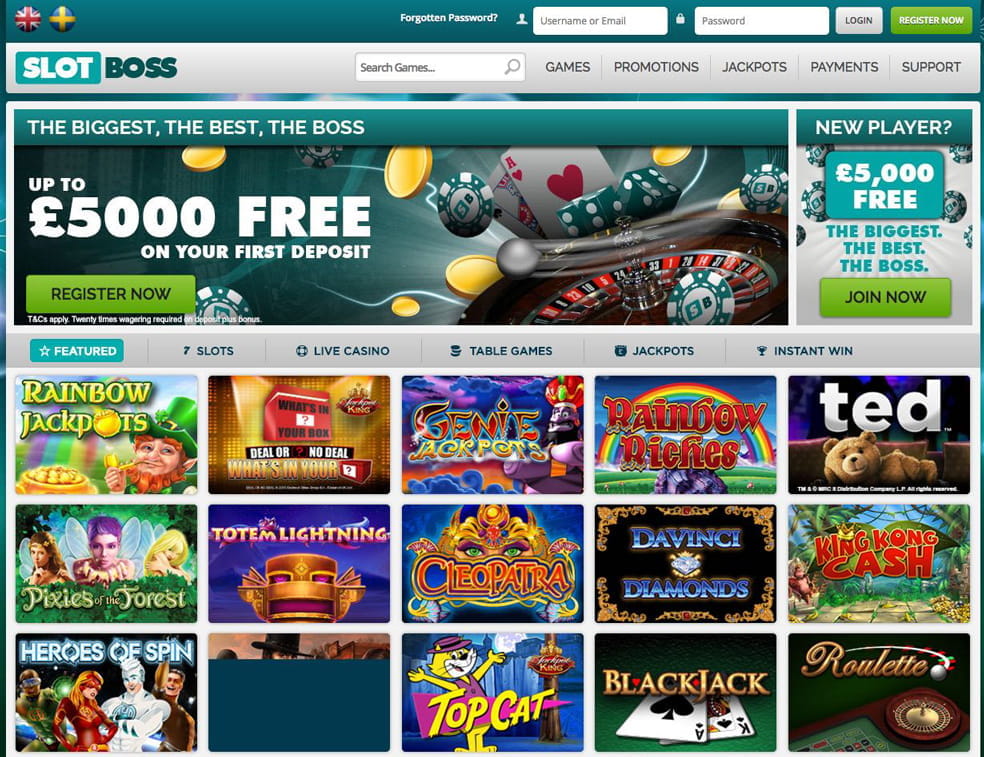Select the Instant Win category tab
This screenshot has width=984, height=757.
[805, 351]
